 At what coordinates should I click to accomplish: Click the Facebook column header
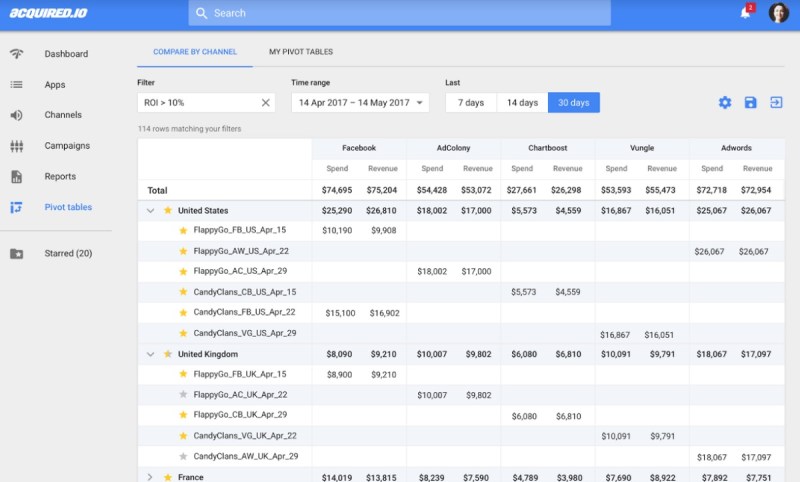click(359, 148)
